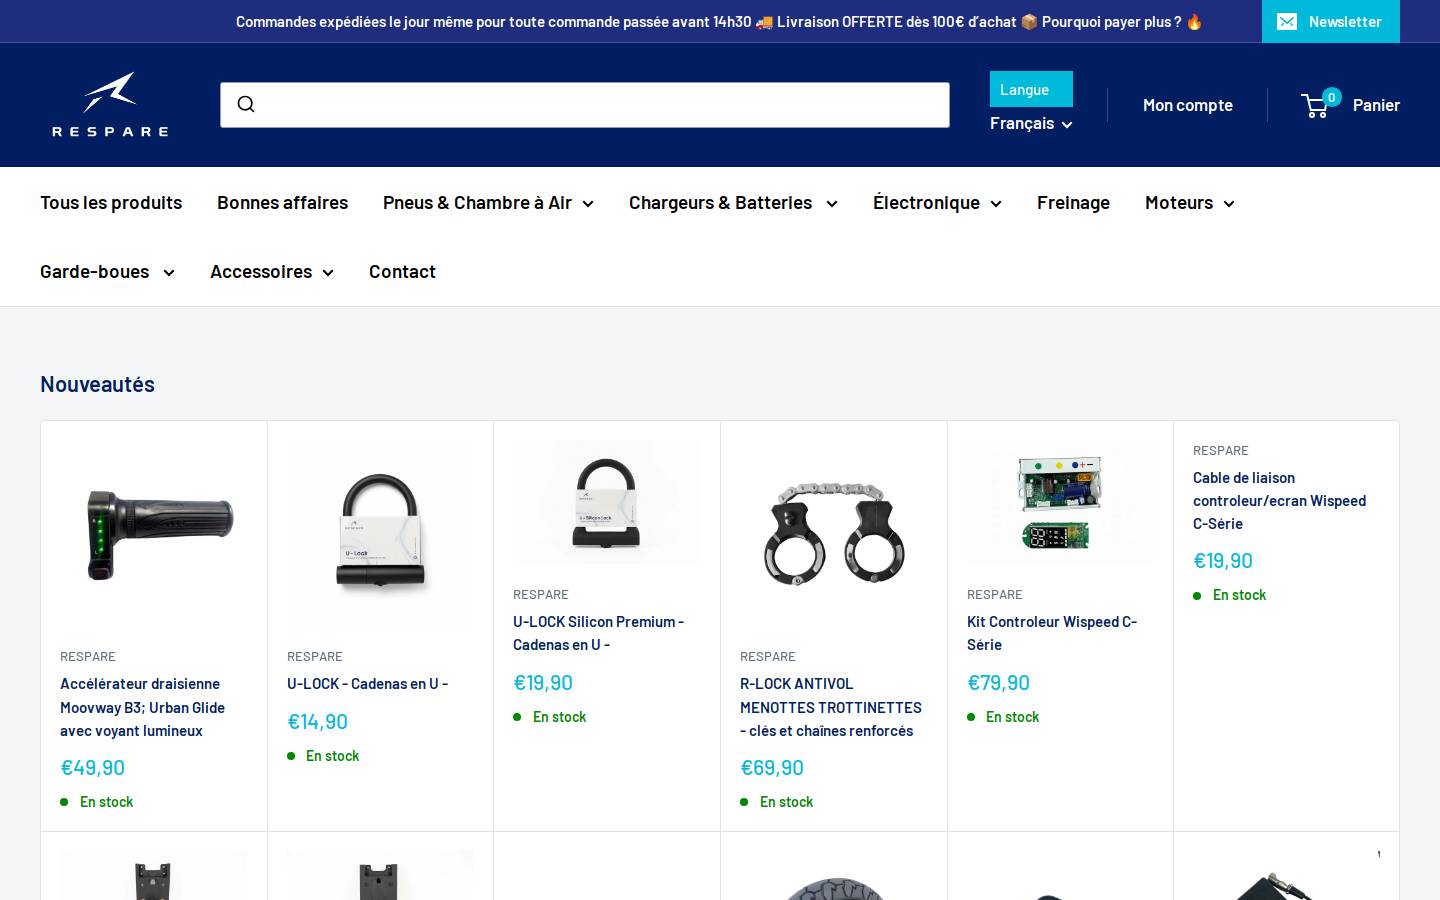Click the Newsletter envelope icon

point(1287,21)
